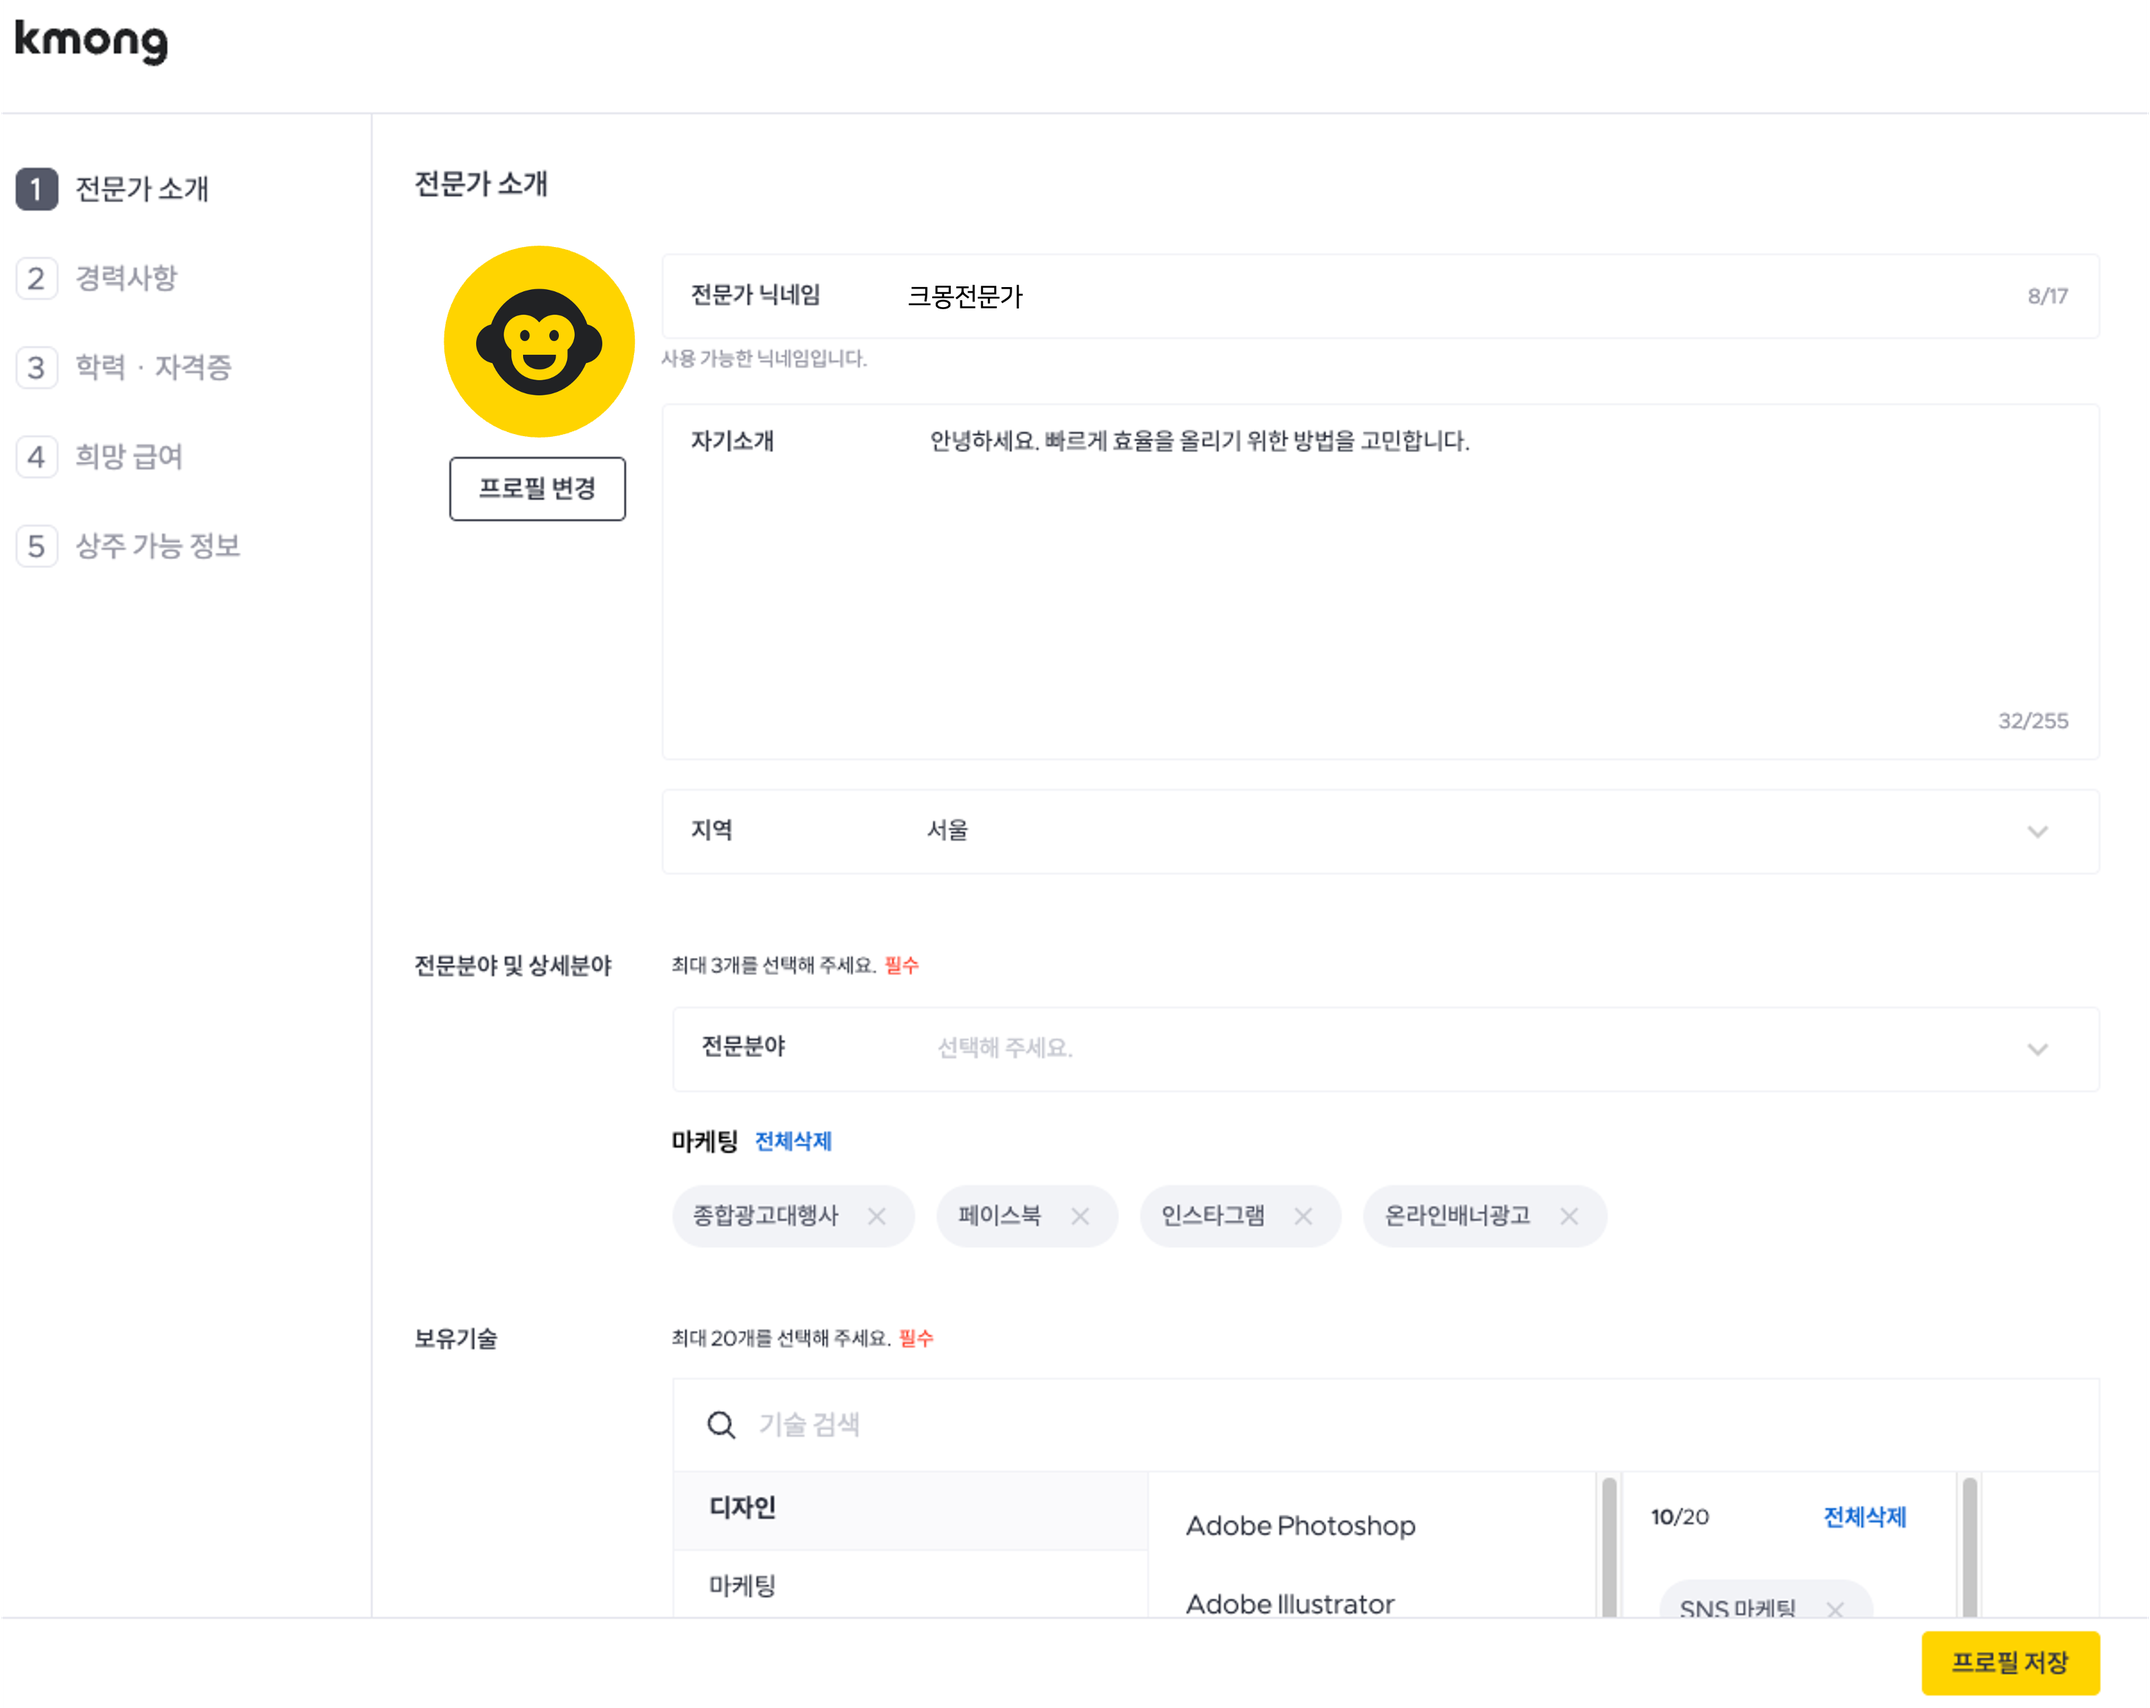Viewport: 2150px width, 1708px height.
Task: Remove the 페이스북 tag
Action: (x=1080, y=1216)
